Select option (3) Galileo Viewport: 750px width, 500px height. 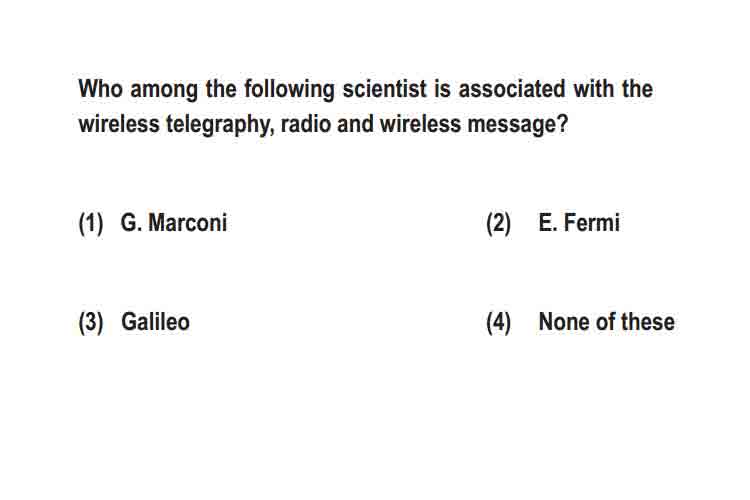coord(134,322)
